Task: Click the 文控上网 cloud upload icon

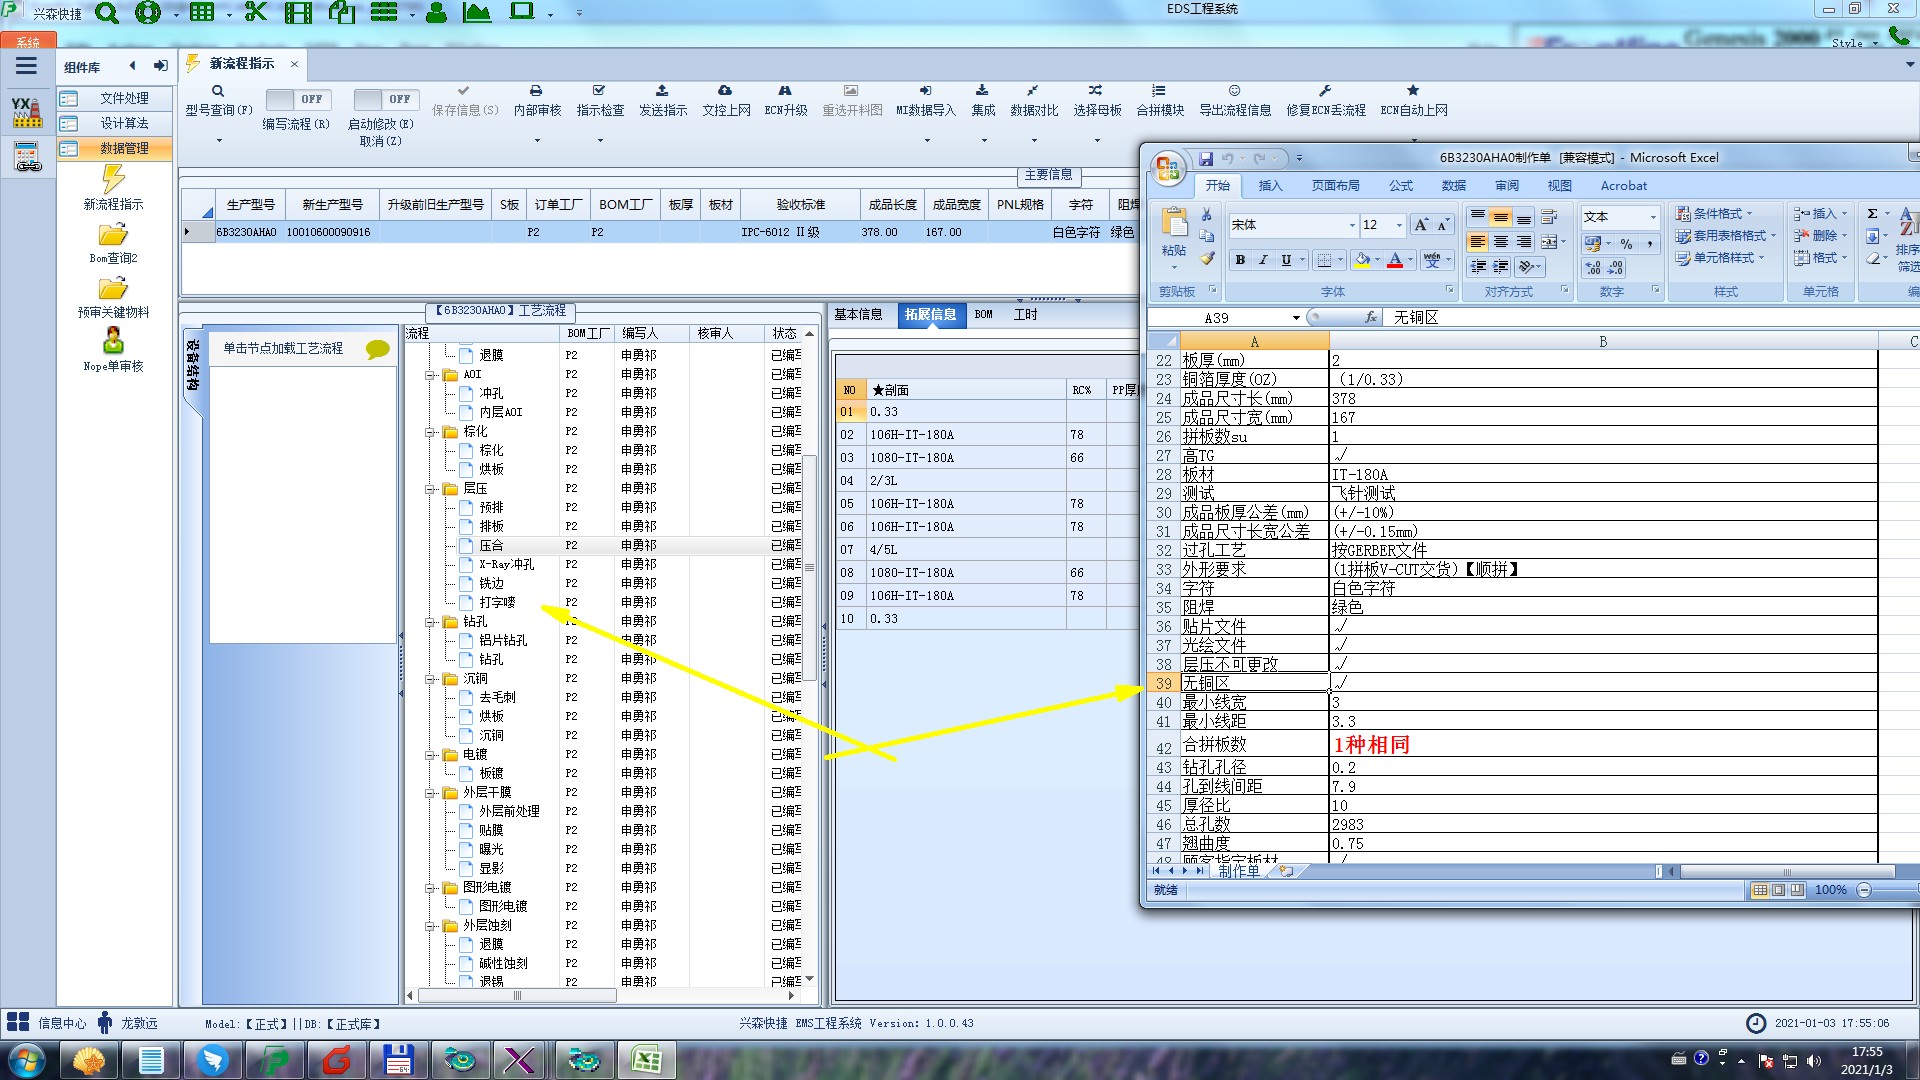Action: [x=725, y=91]
